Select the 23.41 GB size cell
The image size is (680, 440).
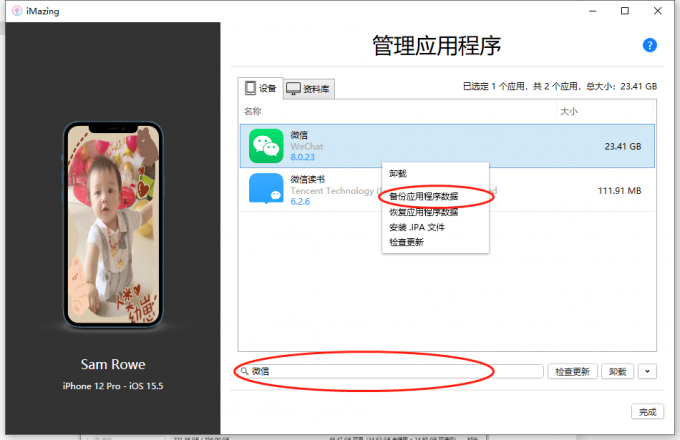(x=623, y=147)
